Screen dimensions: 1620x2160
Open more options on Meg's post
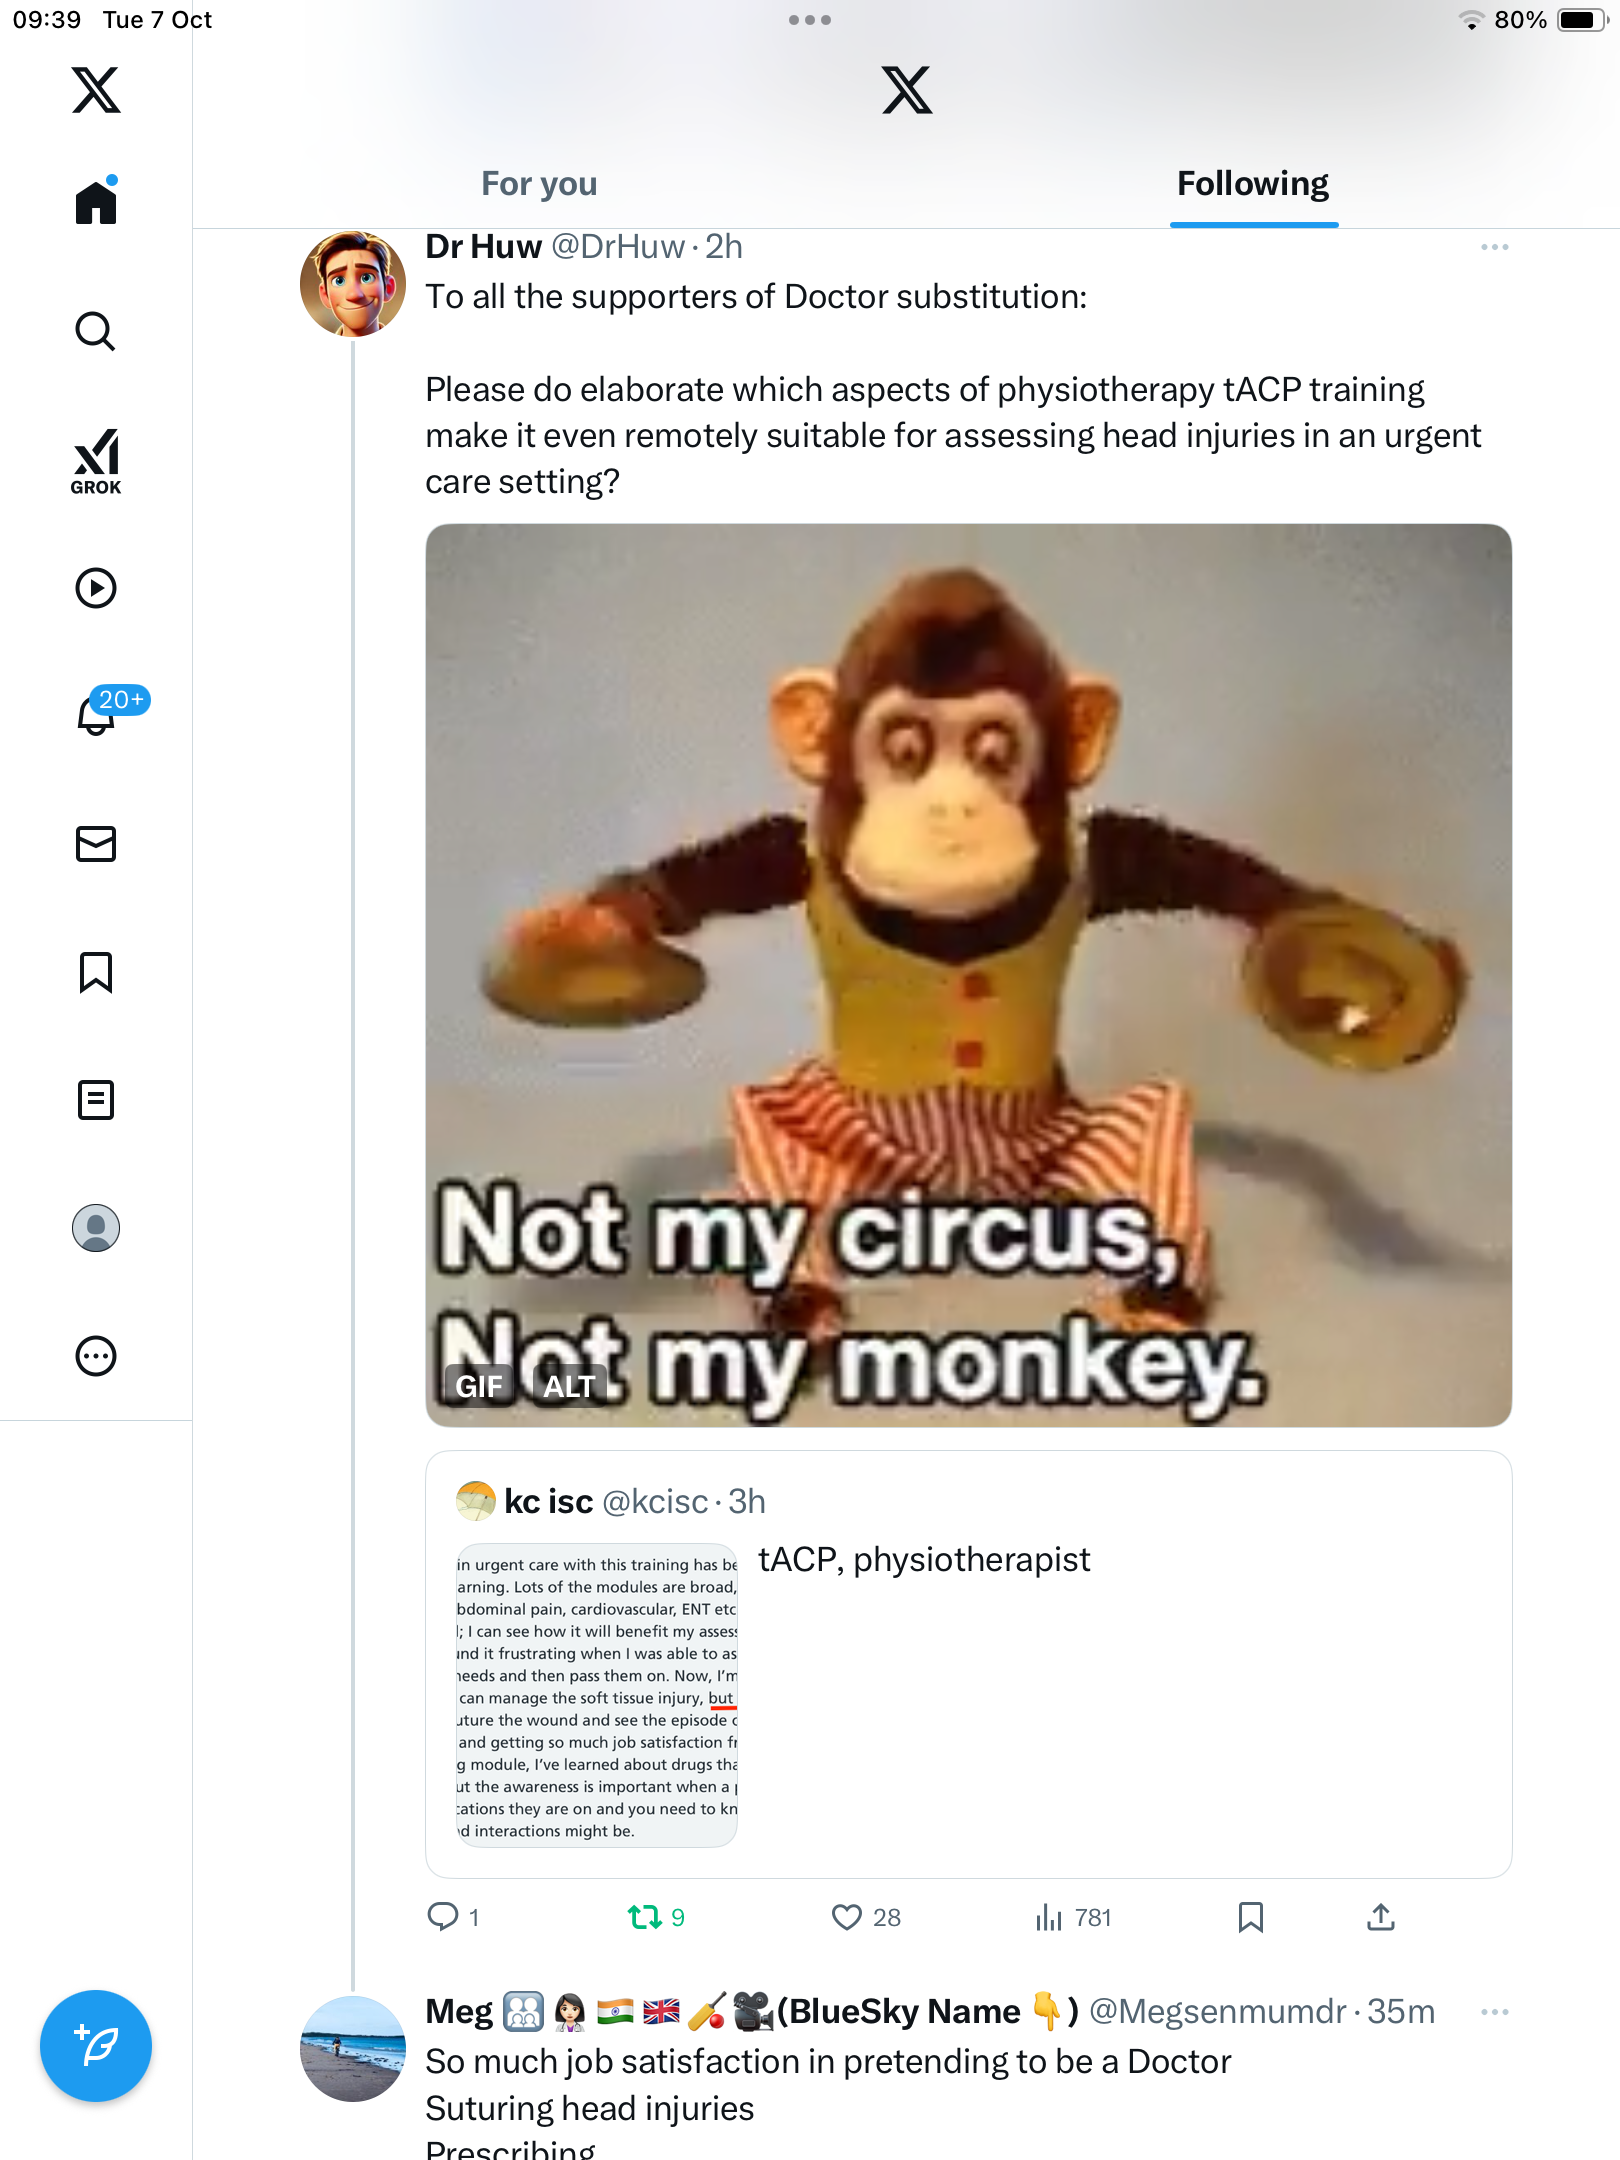(x=1494, y=2012)
